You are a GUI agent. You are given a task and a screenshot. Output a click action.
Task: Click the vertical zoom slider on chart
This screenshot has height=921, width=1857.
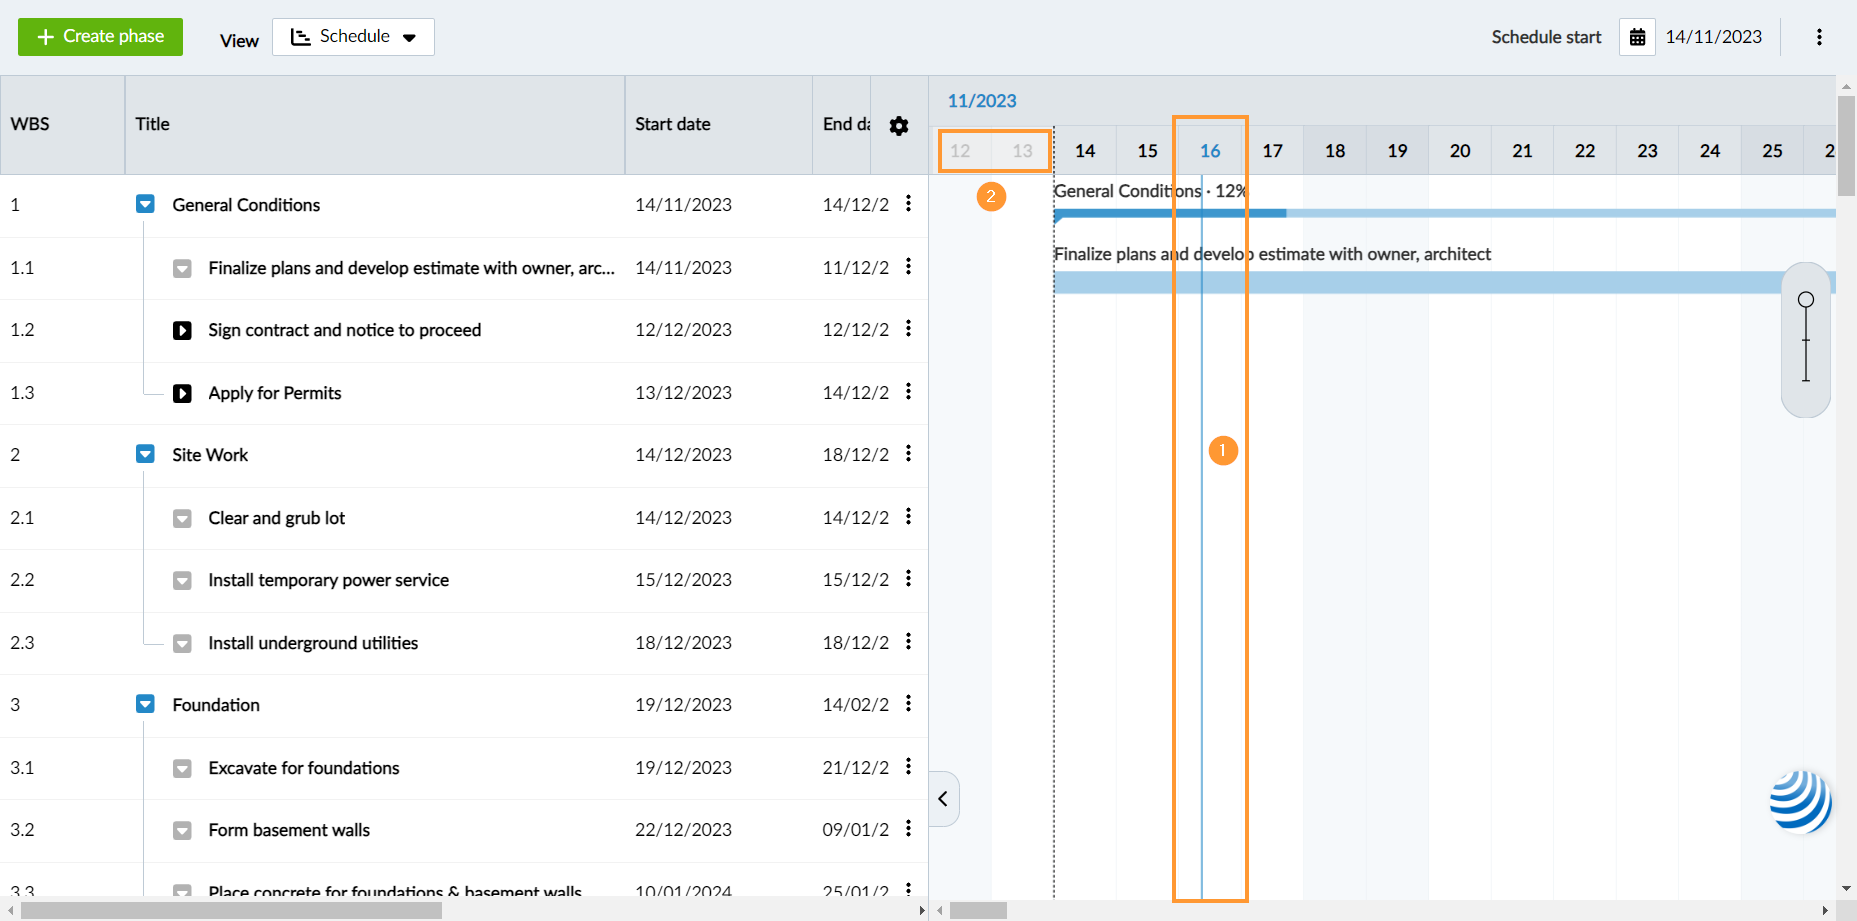click(x=1805, y=340)
